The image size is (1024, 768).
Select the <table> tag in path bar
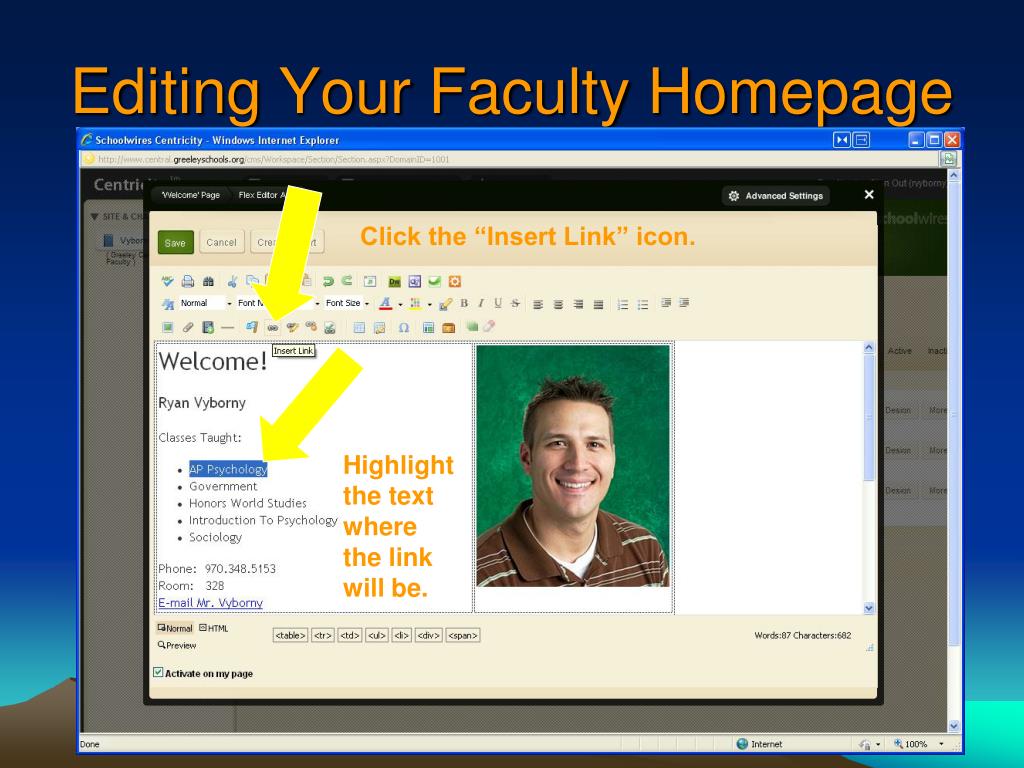coord(290,635)
